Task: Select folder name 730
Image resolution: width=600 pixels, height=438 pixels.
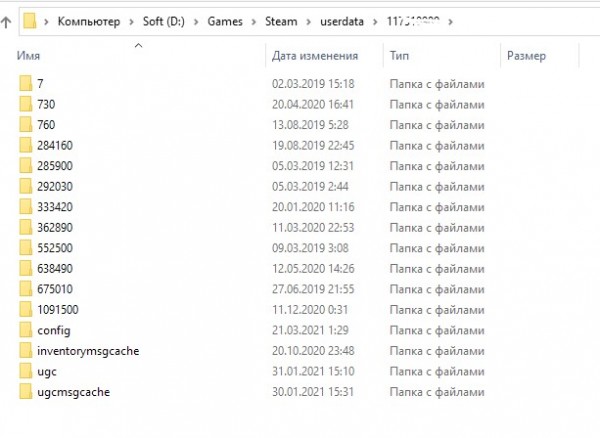Action: 46,104
